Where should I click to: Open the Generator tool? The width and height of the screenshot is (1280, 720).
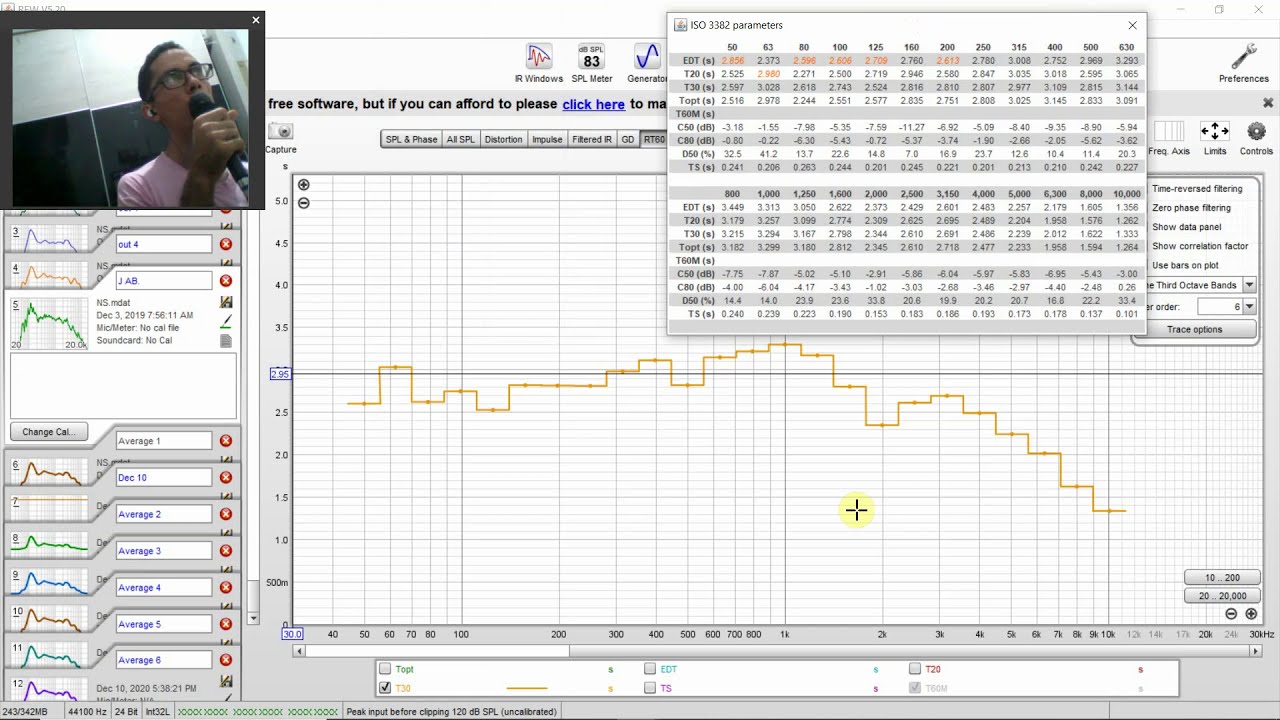coord(647,63)
